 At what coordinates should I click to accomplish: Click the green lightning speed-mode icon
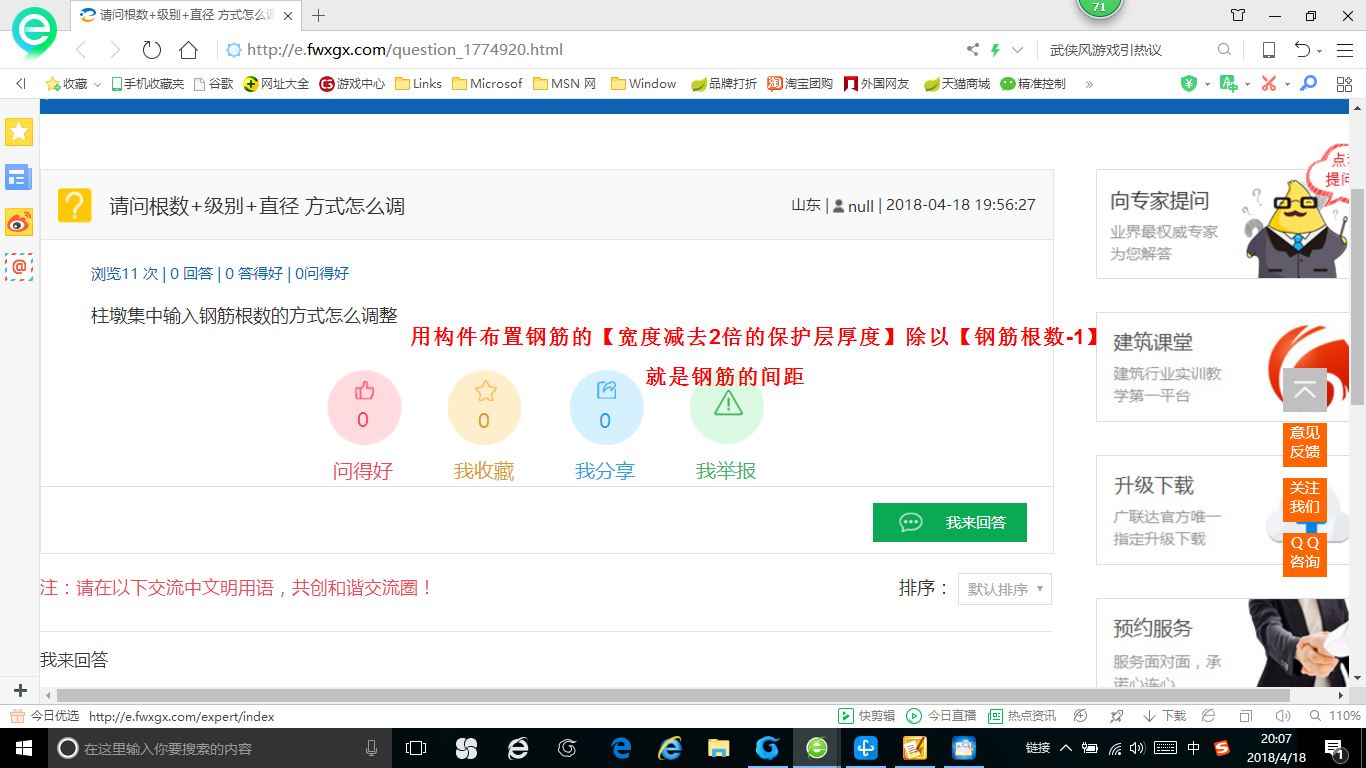tap(995, 50)
